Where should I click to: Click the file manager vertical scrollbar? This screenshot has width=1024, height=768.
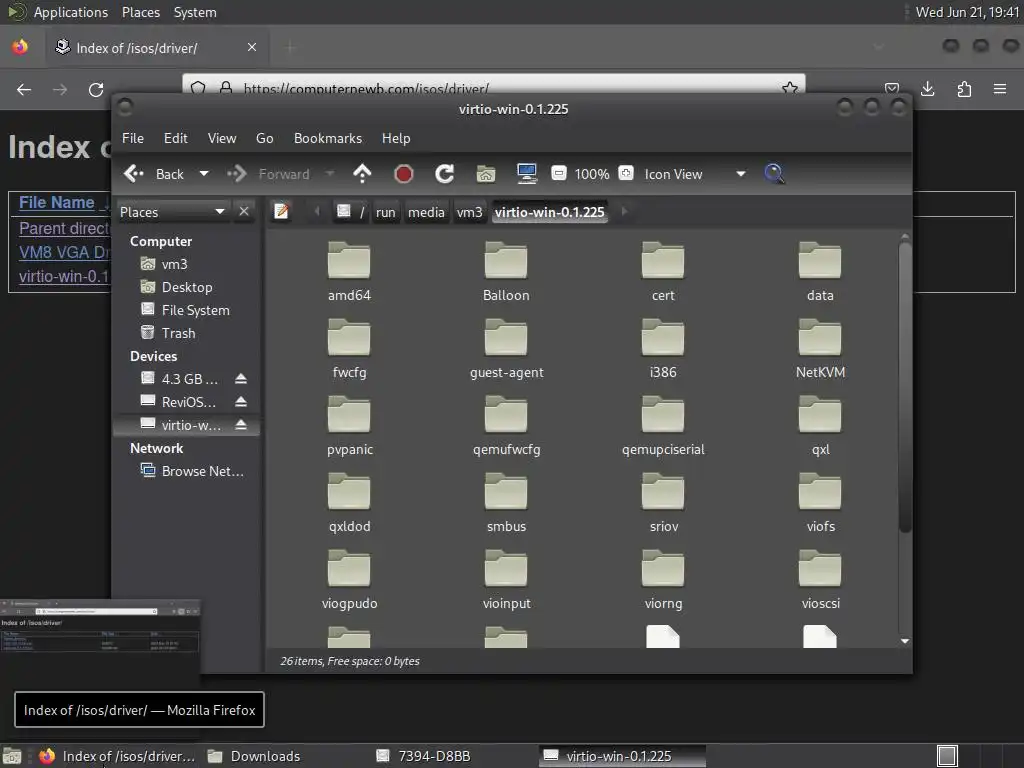click(x=904, y=387)
